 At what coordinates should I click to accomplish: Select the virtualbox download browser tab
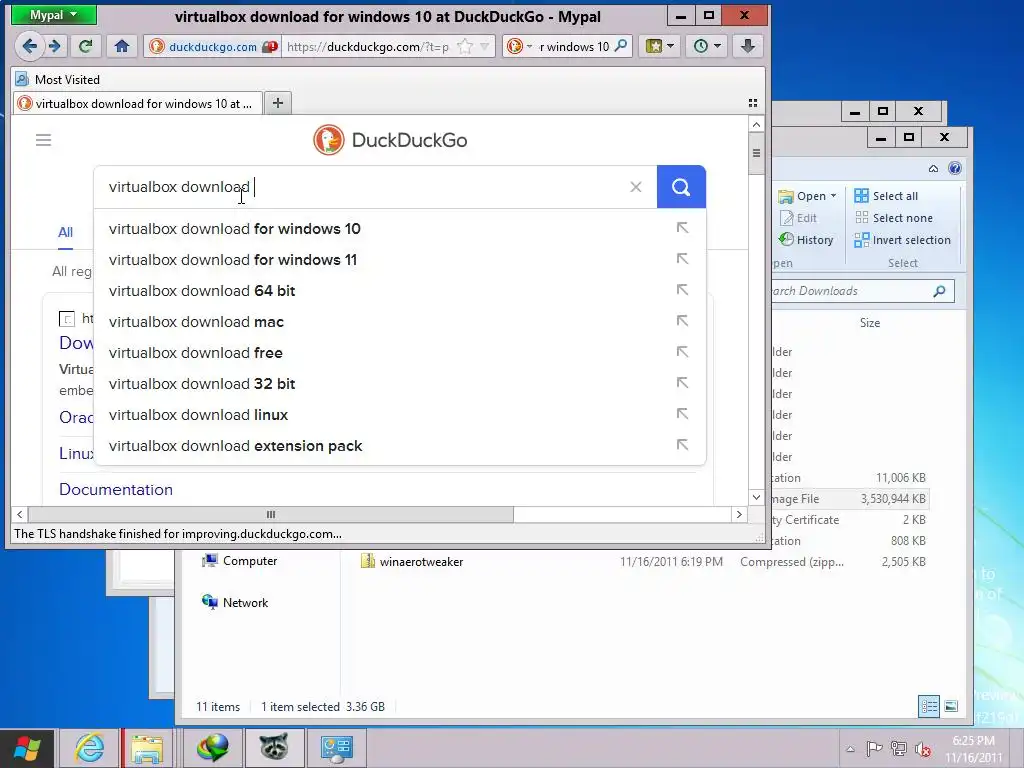click(x=138, y=103)
